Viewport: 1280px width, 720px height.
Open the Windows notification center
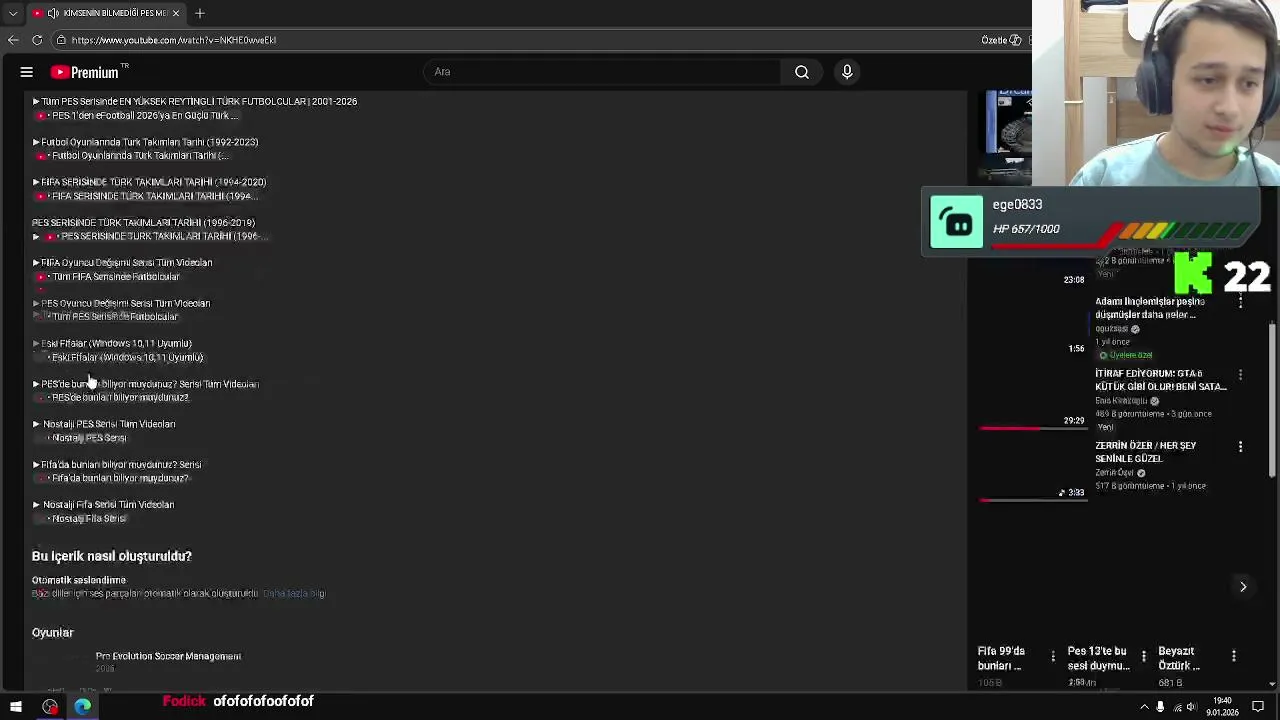click(1258, 707)
